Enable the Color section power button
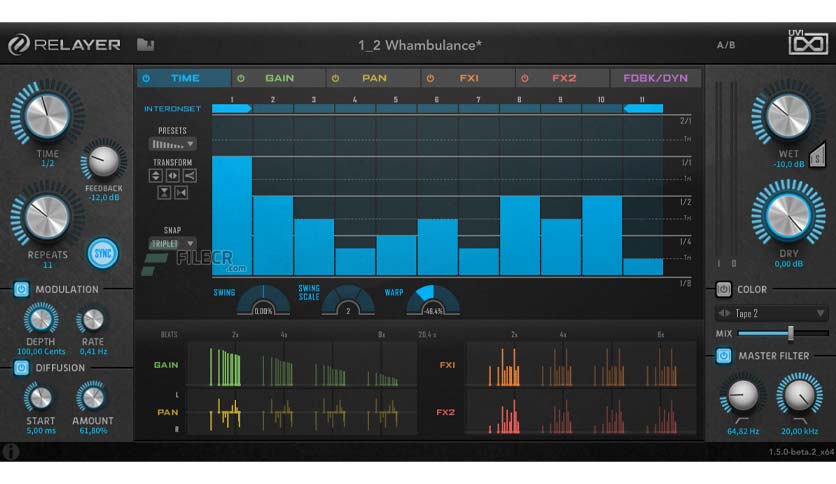 tap(724, 289)
